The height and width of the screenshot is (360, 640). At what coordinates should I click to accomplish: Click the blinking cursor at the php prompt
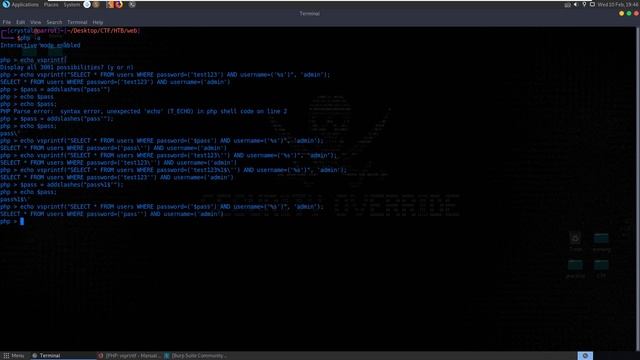tap(22, 221)
